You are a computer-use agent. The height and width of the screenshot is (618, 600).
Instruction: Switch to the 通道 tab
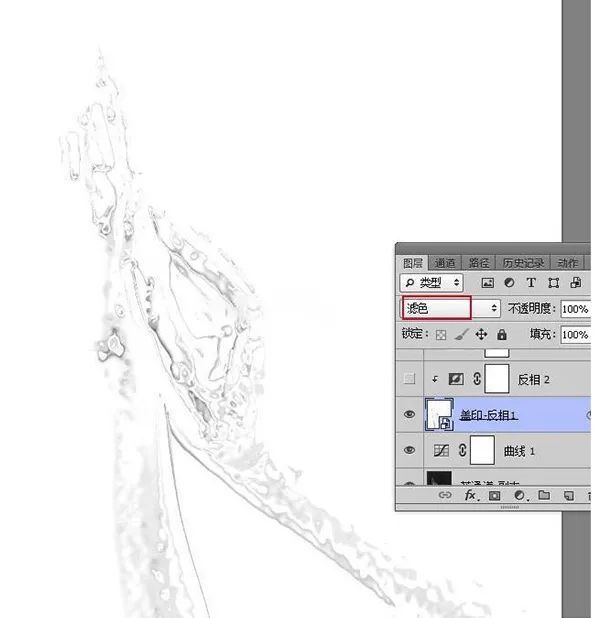[445, 263]
